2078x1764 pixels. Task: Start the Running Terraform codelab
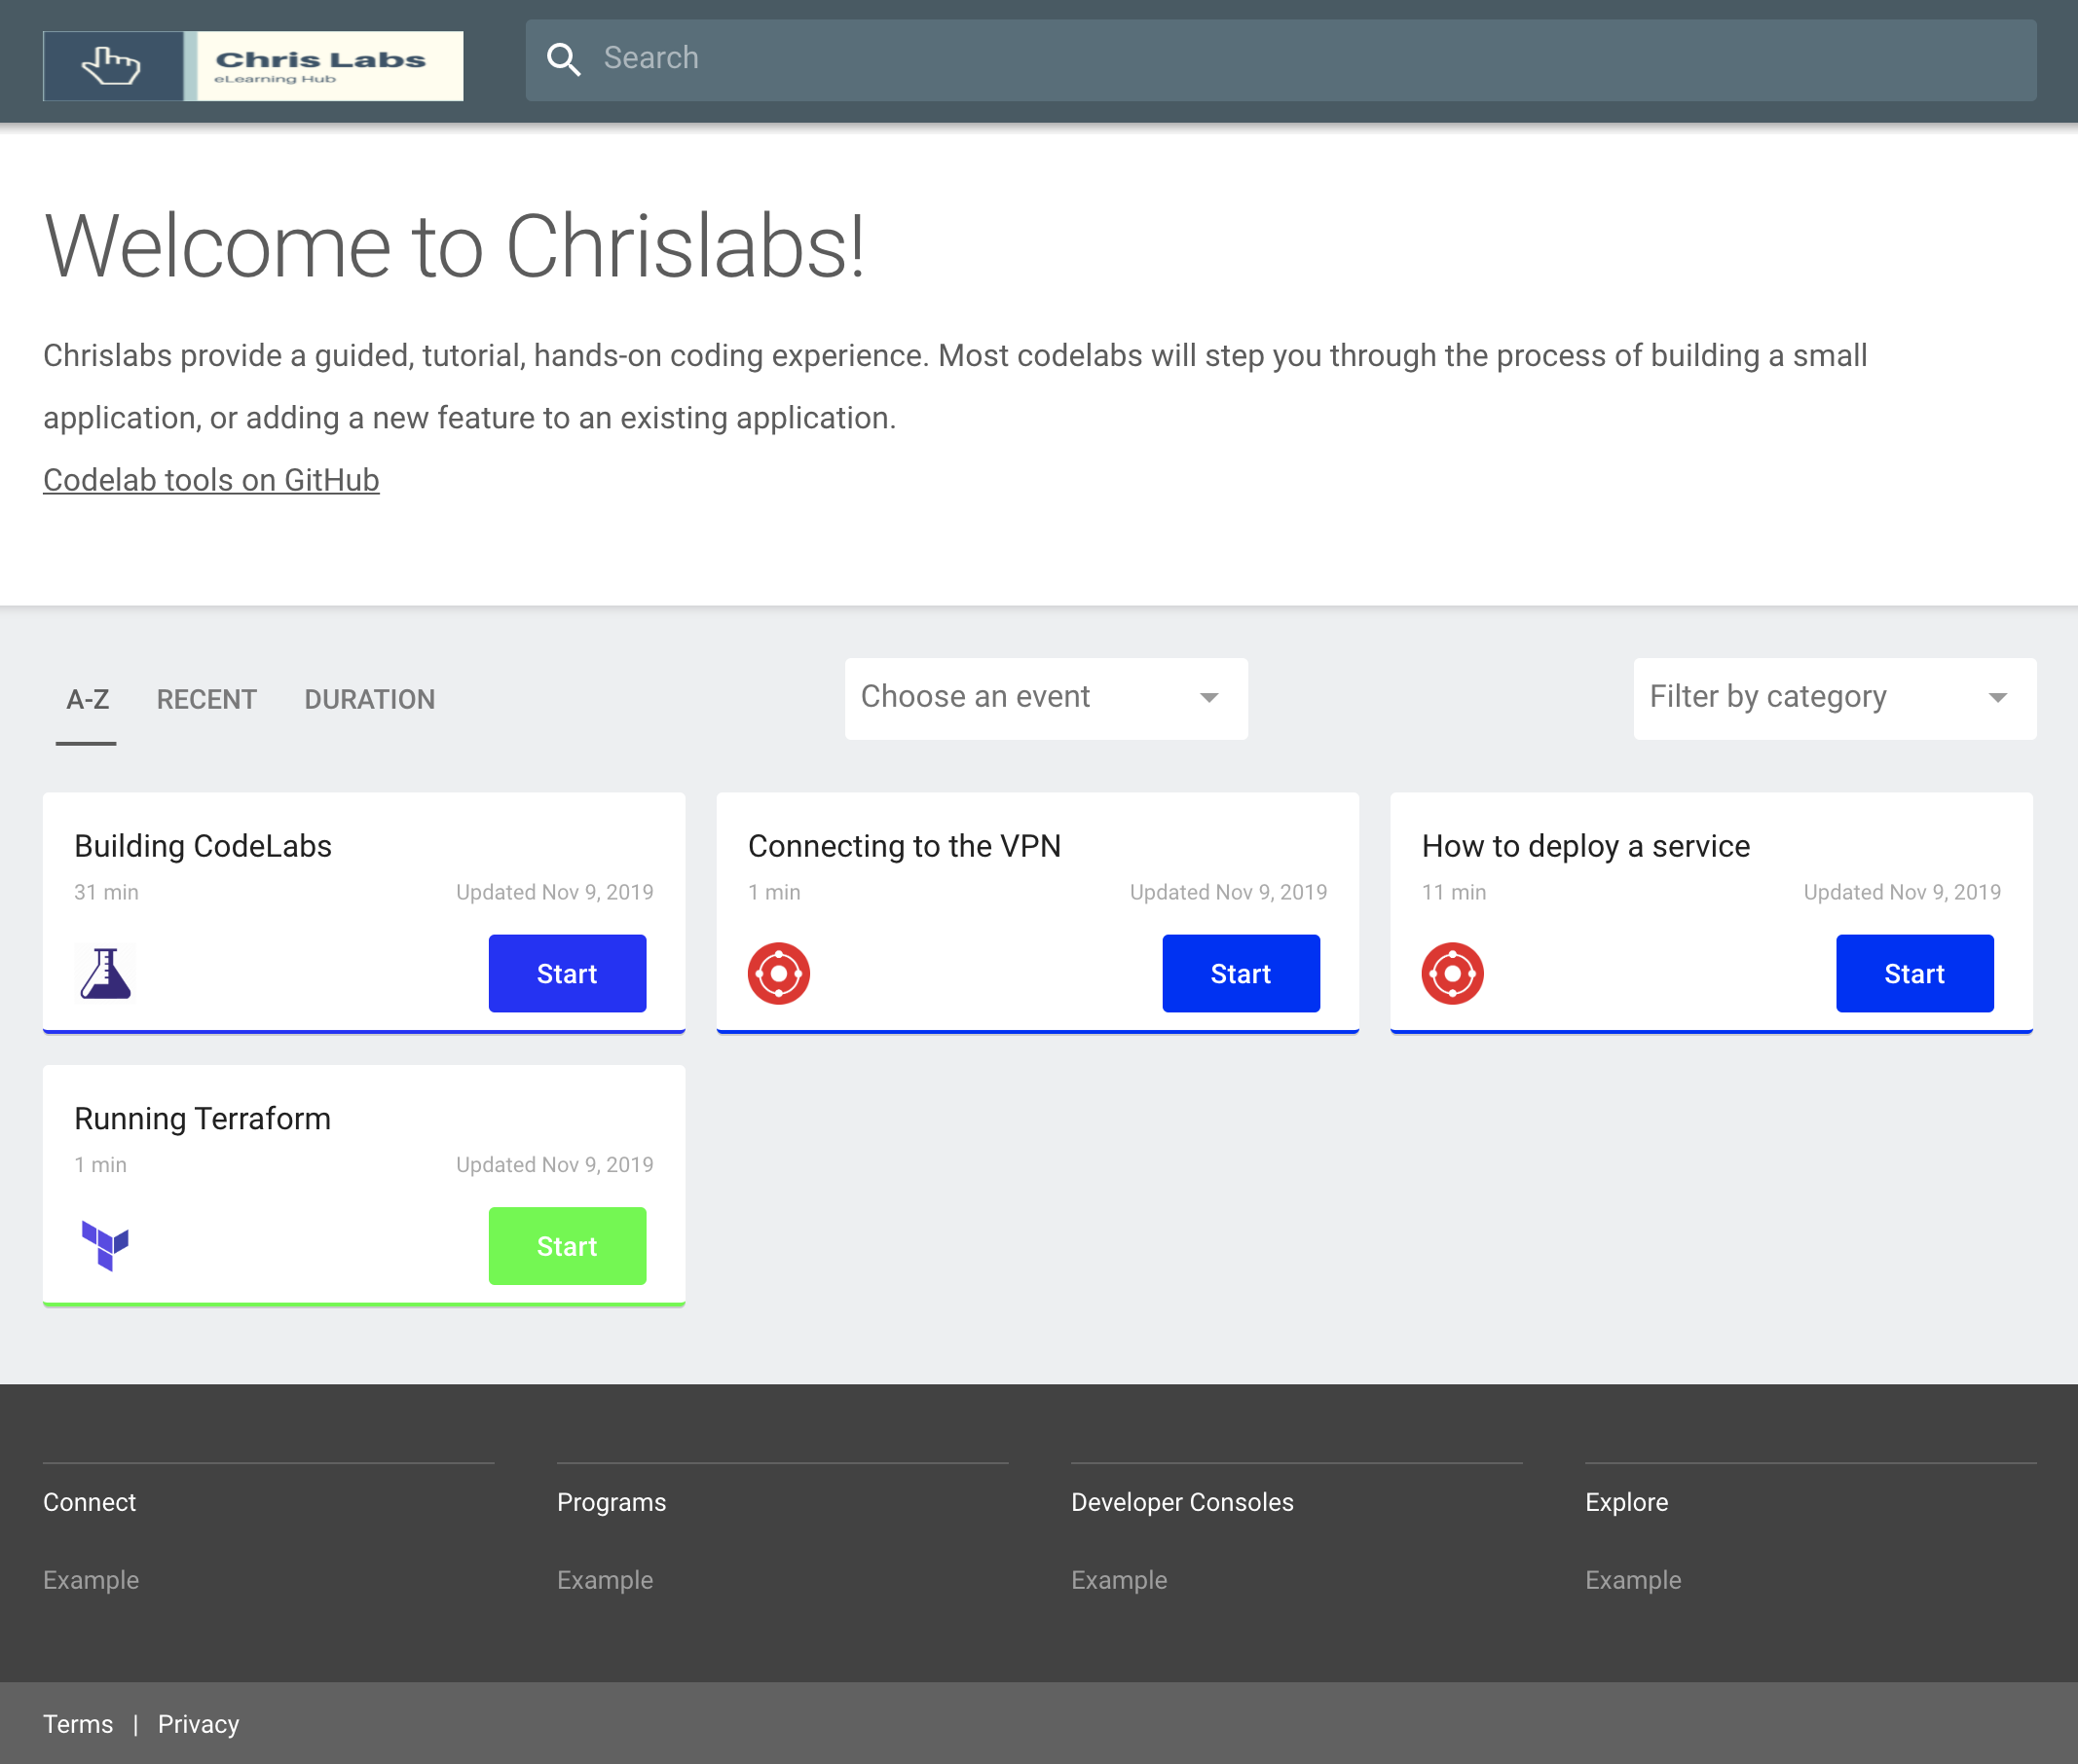566,1245
